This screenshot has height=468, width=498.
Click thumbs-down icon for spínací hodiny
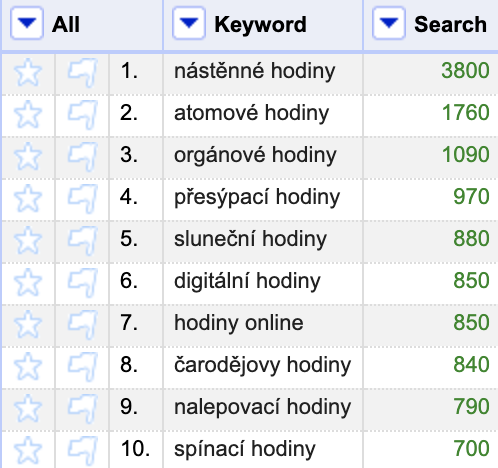(82, 450)
